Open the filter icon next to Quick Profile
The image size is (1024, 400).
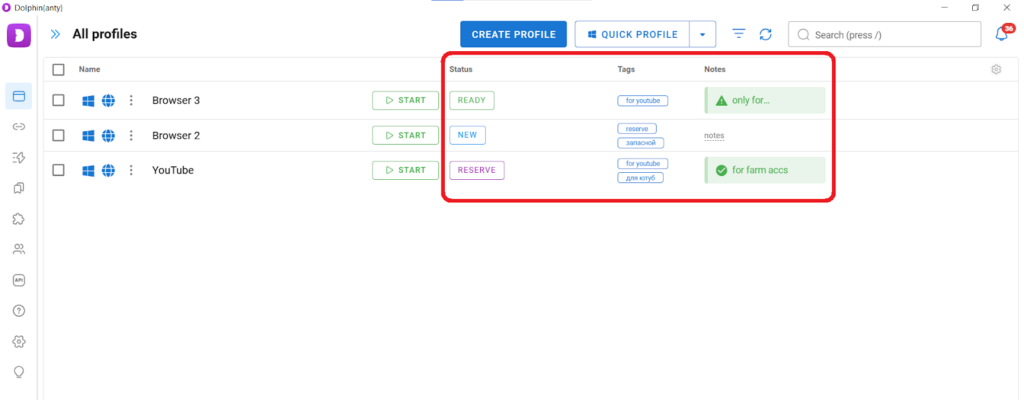click(x=739, y=34)
